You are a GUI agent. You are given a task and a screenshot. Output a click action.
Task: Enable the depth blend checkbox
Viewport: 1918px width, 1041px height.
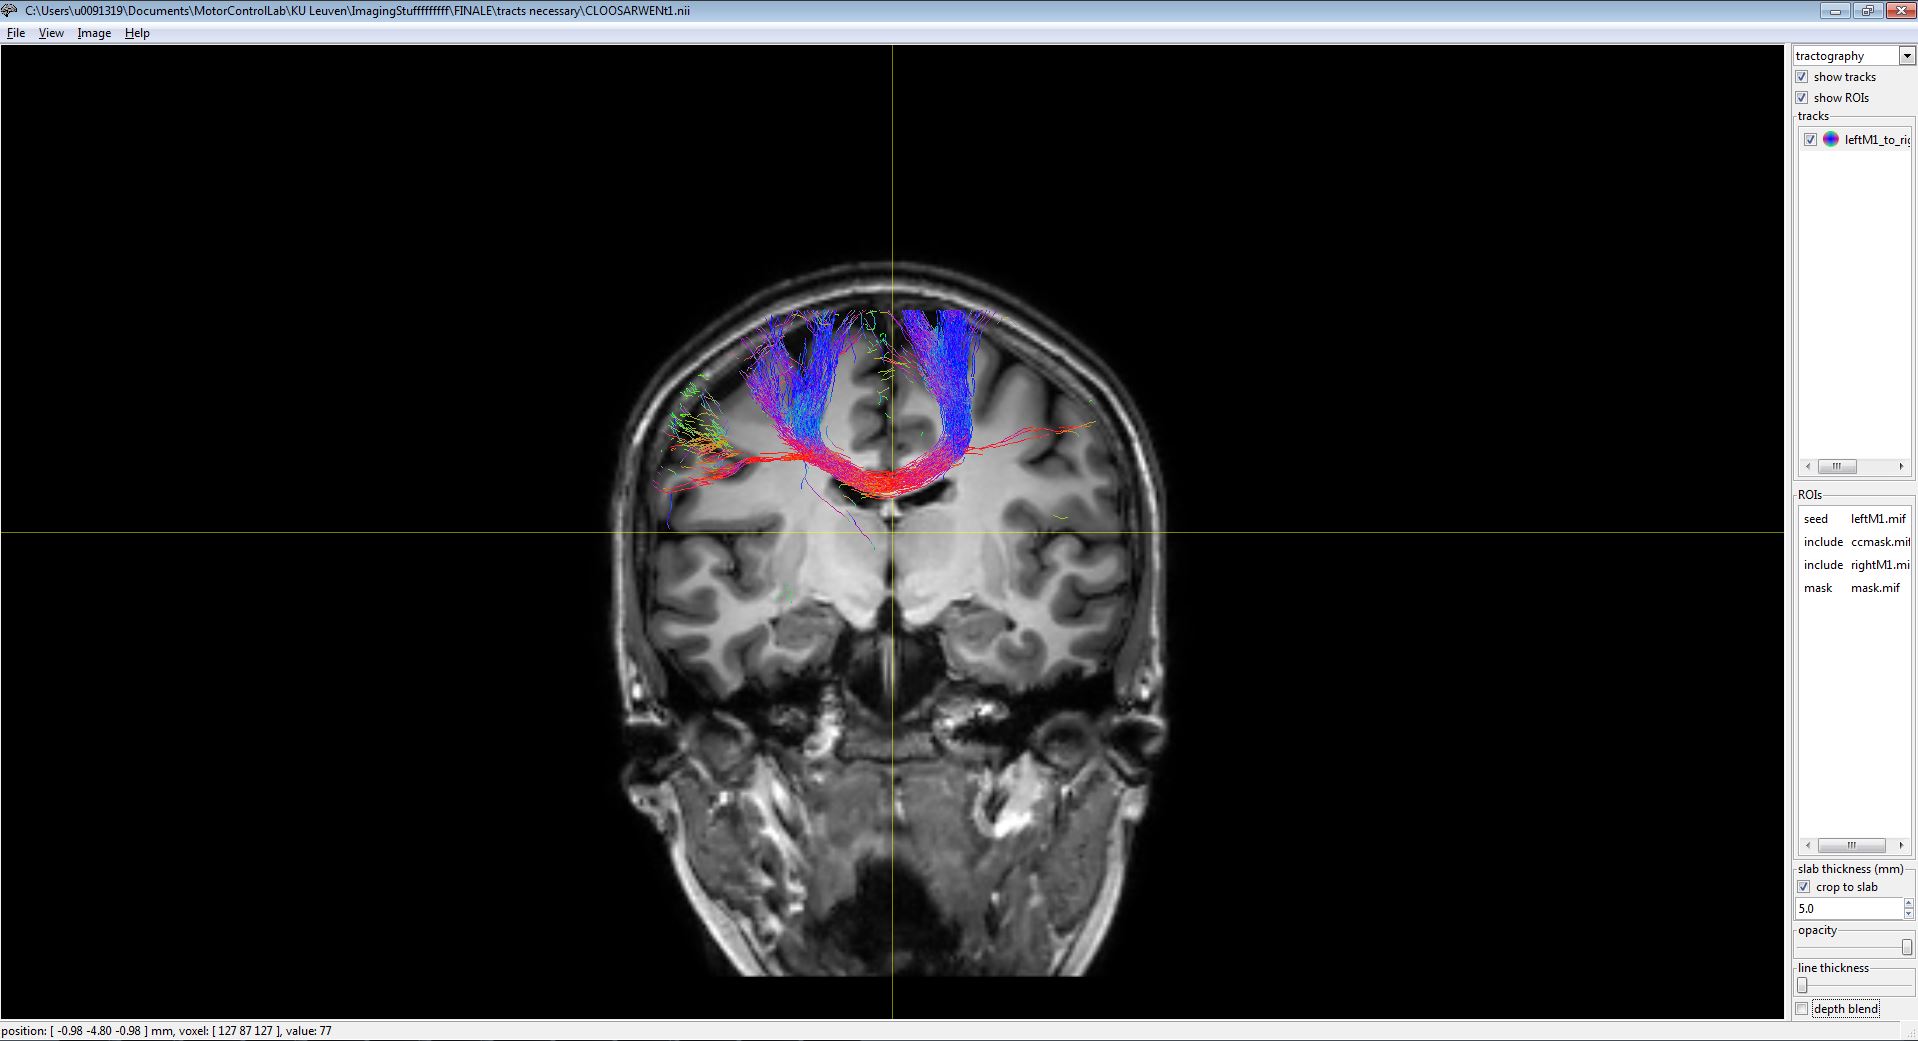1802,1009
